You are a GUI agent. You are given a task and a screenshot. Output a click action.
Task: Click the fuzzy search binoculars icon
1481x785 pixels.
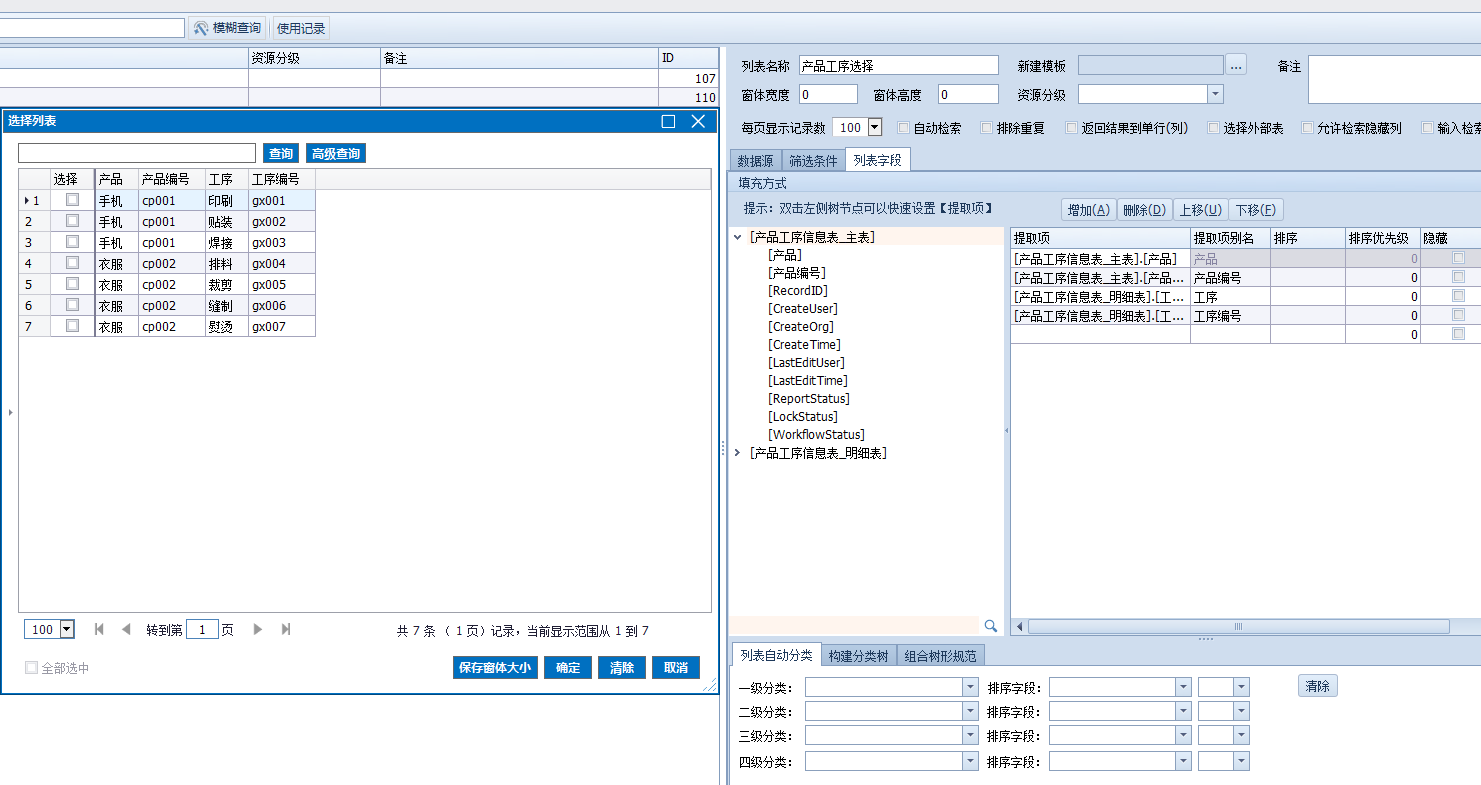click(201, 28)
